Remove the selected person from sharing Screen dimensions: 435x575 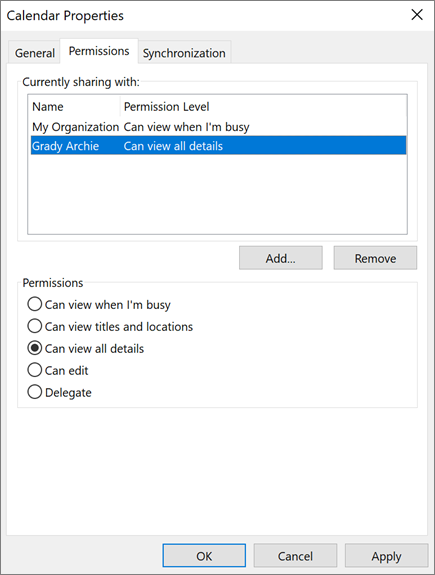point(375,258)
